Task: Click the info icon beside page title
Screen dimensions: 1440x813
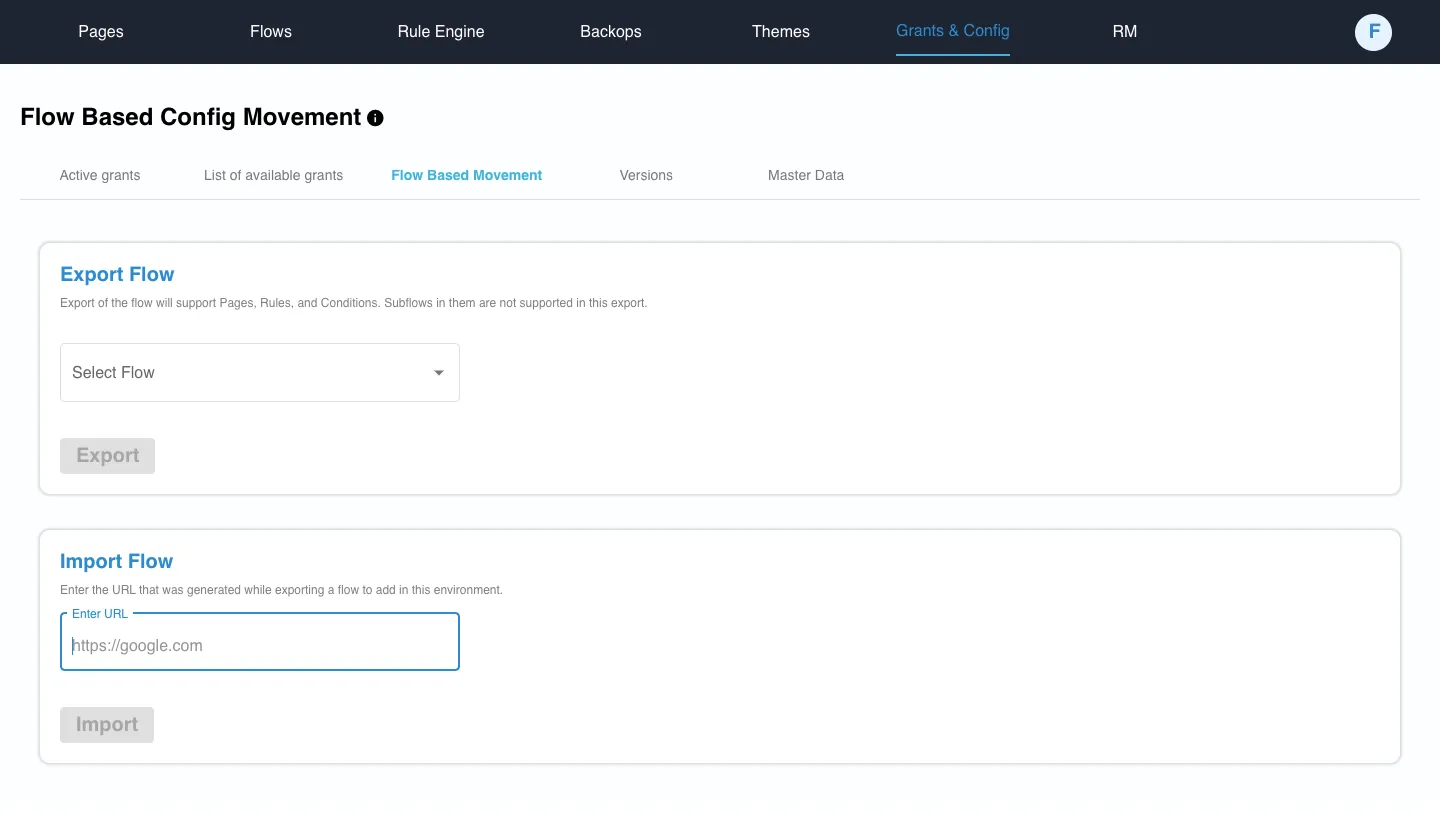Action: pos(375,118)
